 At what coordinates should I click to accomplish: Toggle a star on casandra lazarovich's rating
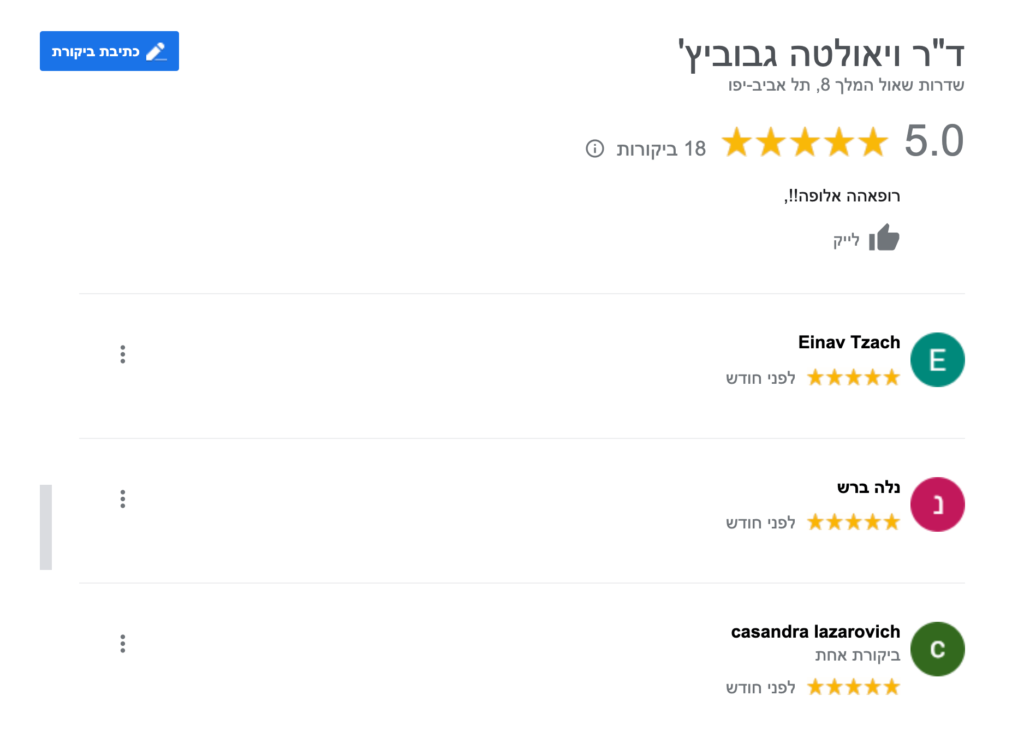(852, 686)
